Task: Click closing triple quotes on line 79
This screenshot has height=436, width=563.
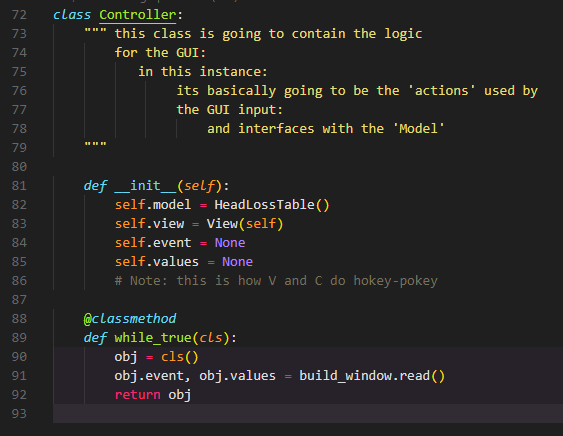Action: 95,144
